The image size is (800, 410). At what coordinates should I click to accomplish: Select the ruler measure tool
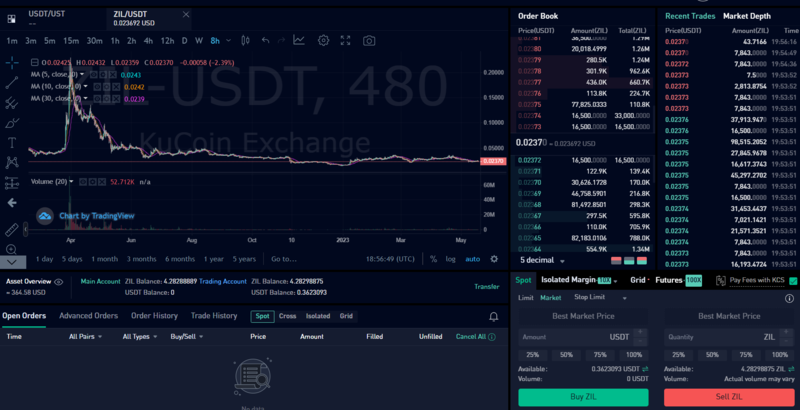click(12, 230)
